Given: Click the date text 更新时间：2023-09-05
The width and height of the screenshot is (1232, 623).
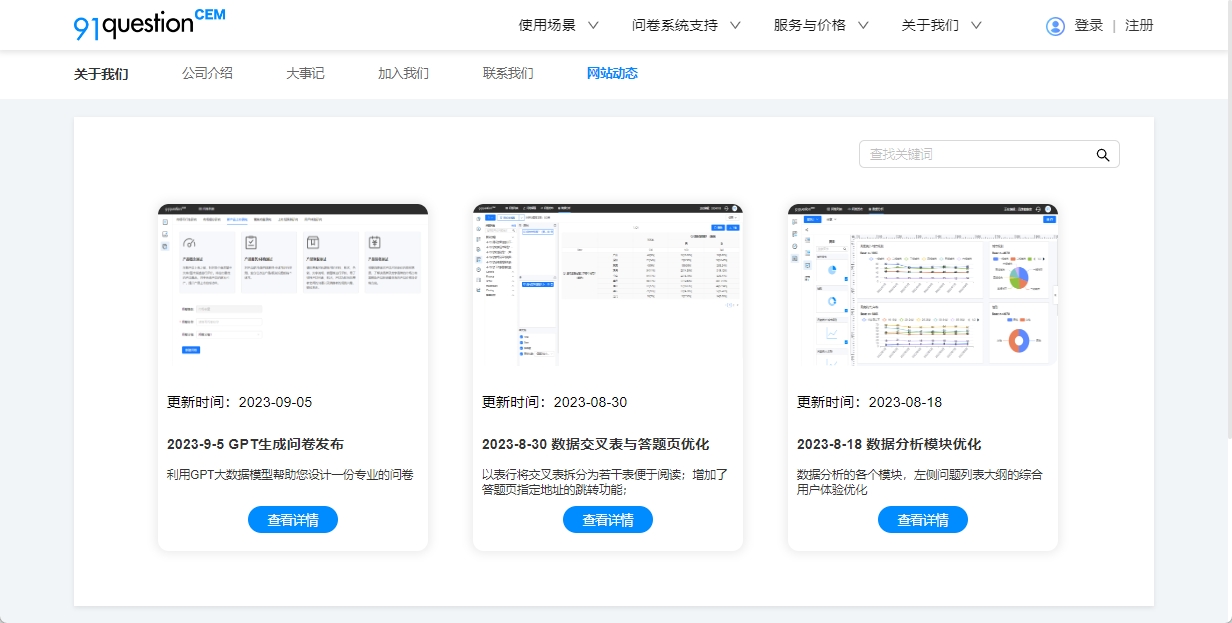Looking at the screenshot, I should tap(239, 402).
